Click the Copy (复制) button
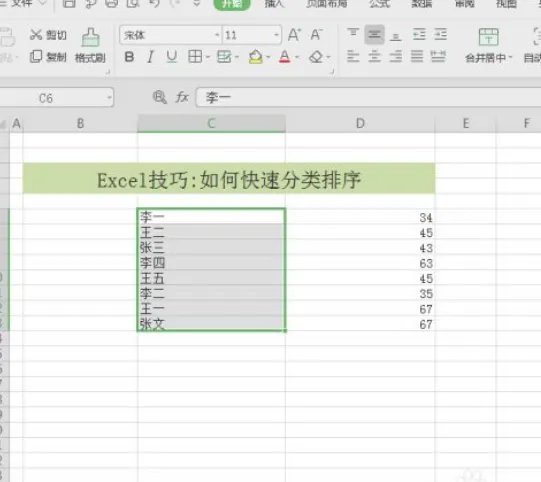 pos(48,57)
